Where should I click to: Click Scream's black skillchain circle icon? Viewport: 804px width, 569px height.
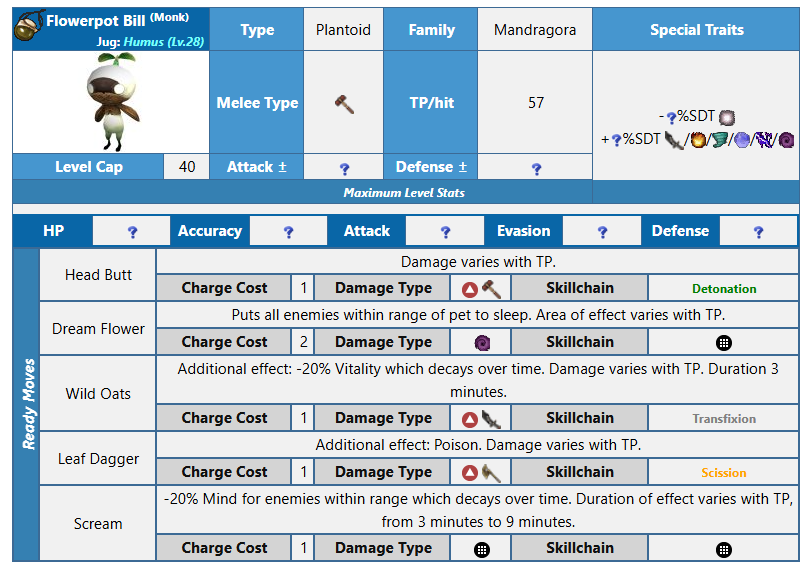(x=723, y=550)
